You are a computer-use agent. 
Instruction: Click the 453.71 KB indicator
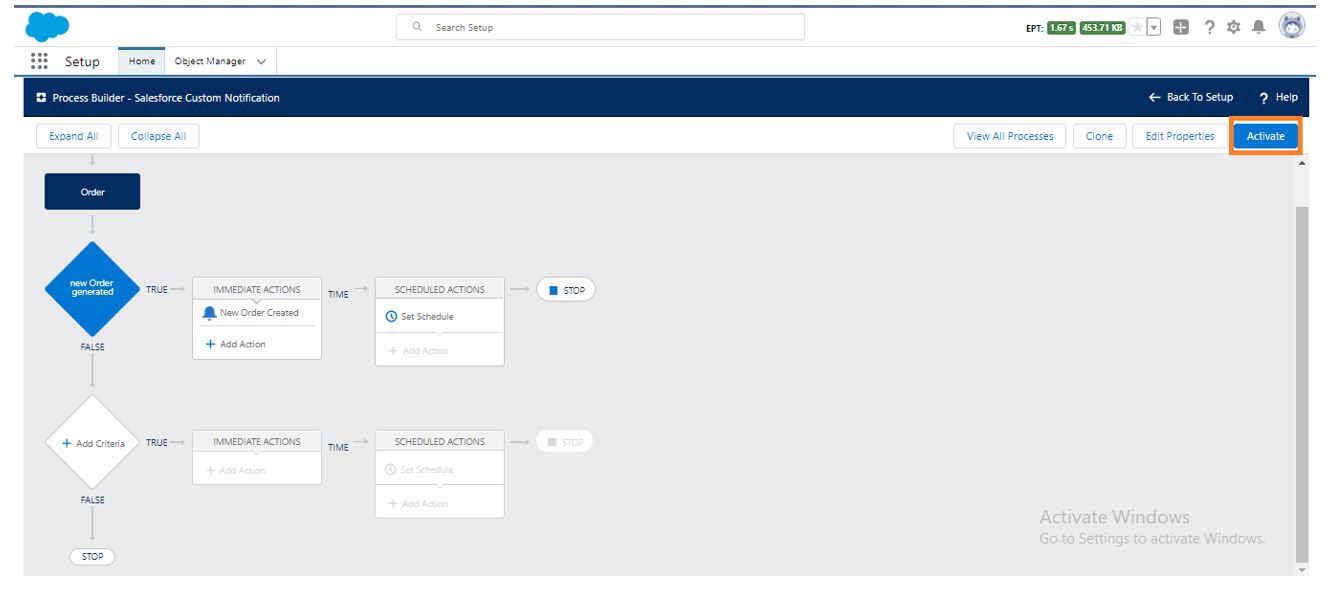(1102, 27)
